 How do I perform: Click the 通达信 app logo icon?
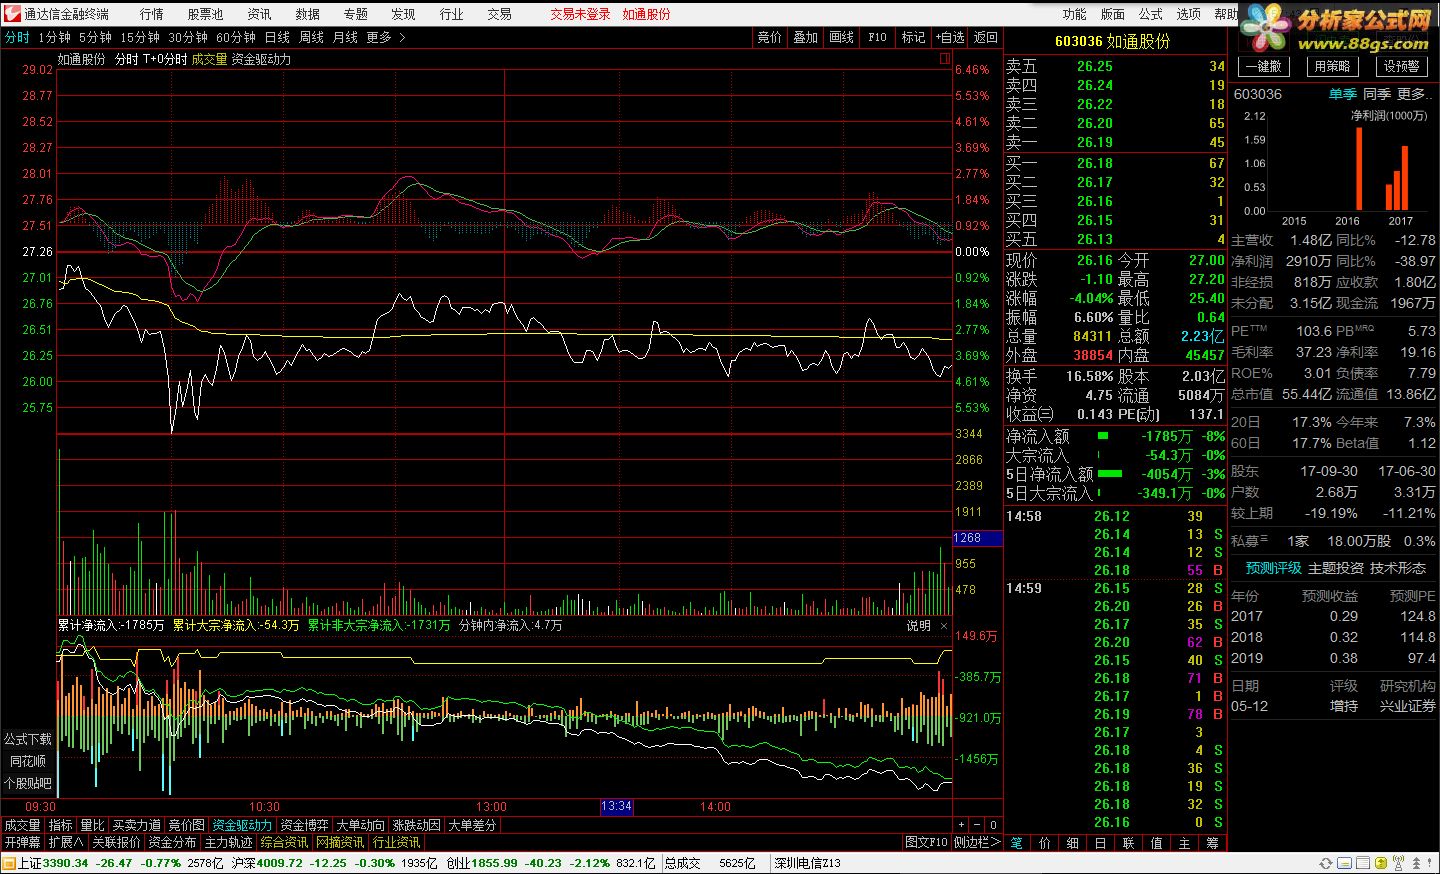(12, 14)
